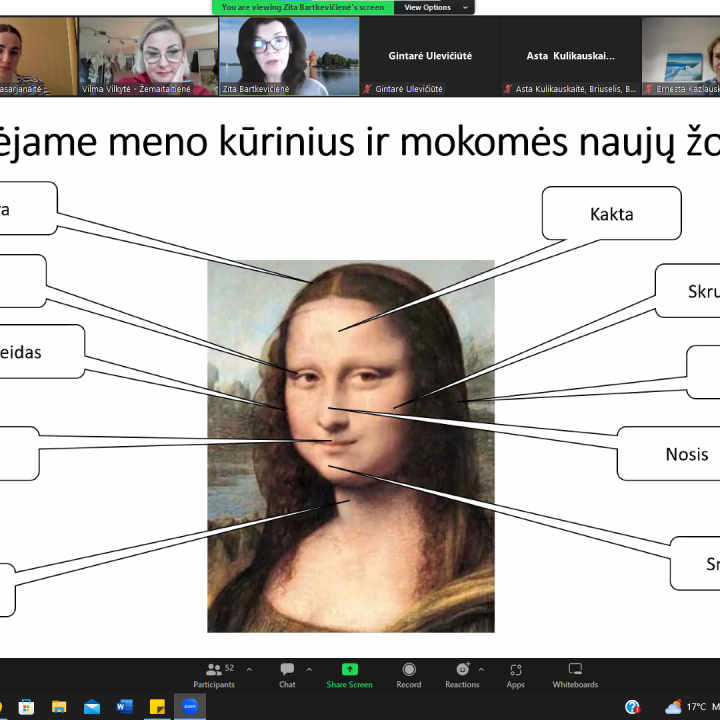This screenshot has height=720, width=720.
Task: Click the 'Kakta' label on the slide
Action: coord(612,214)
